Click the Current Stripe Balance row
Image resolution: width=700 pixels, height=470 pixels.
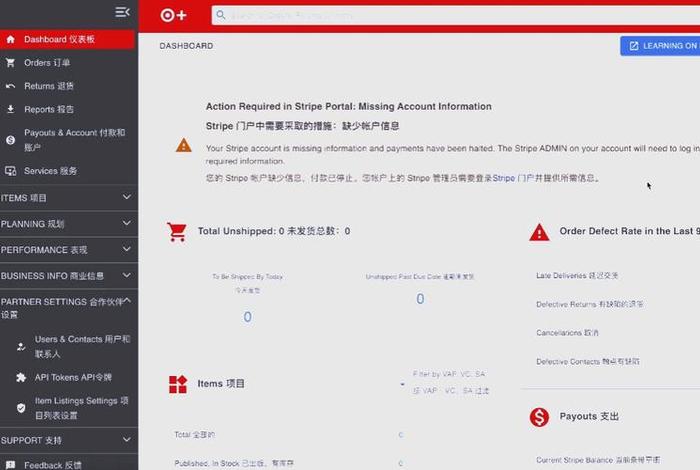(598, 460)
